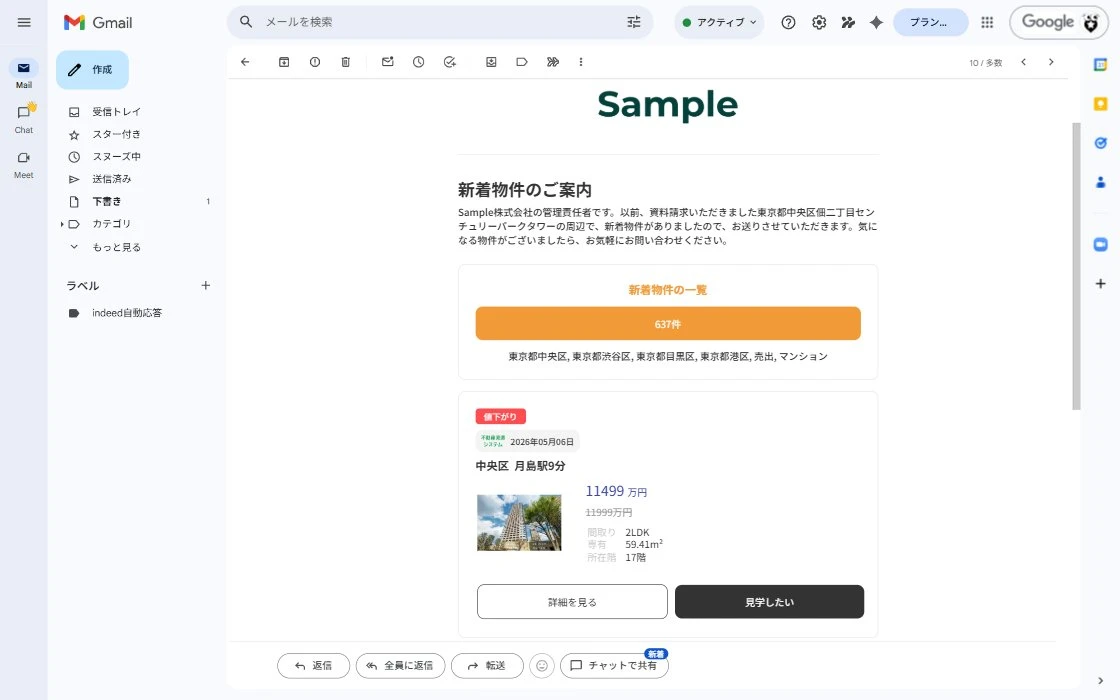
Task: Move this email to a folder
Action: [491, 62]
